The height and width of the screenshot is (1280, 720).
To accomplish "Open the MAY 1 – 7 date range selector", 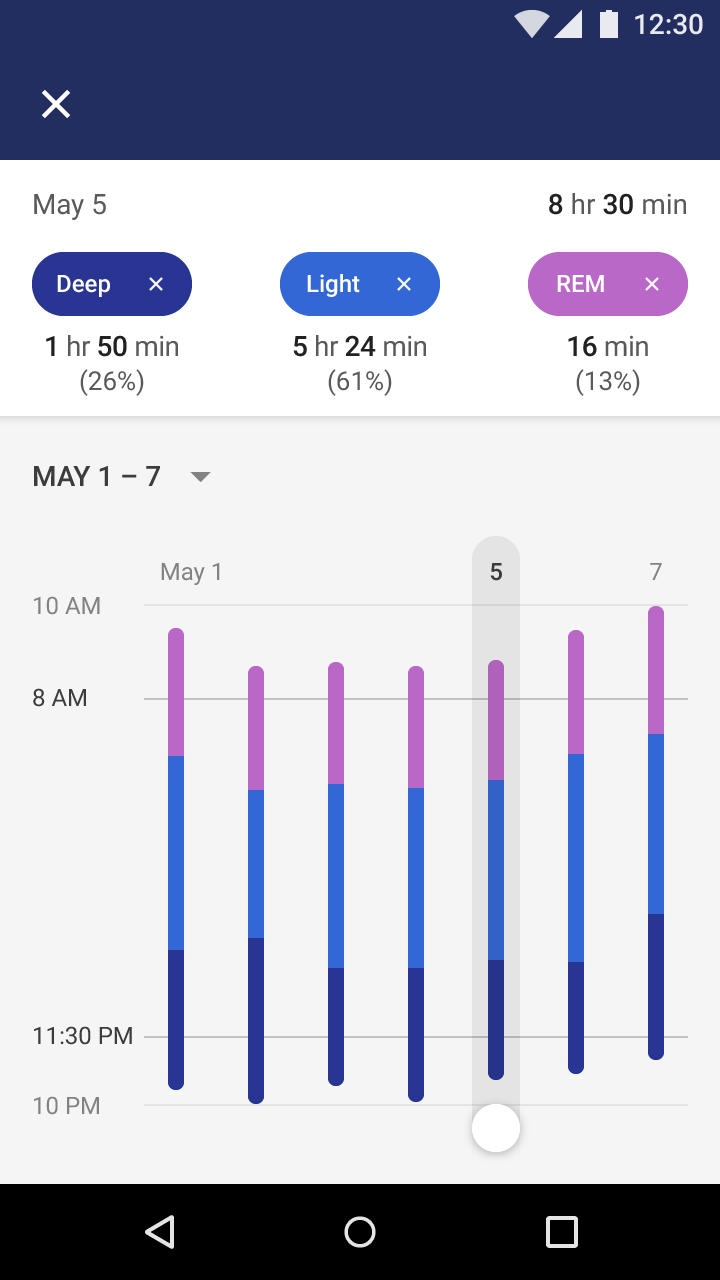I will click(97, 477).
